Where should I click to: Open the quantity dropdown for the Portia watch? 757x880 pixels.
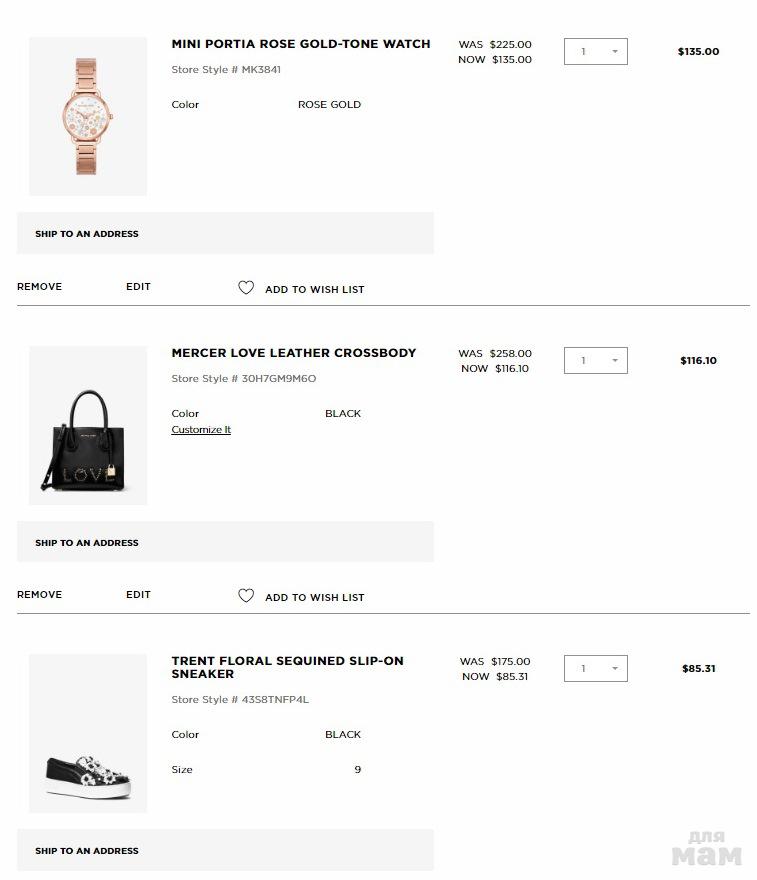click(596, 52)
